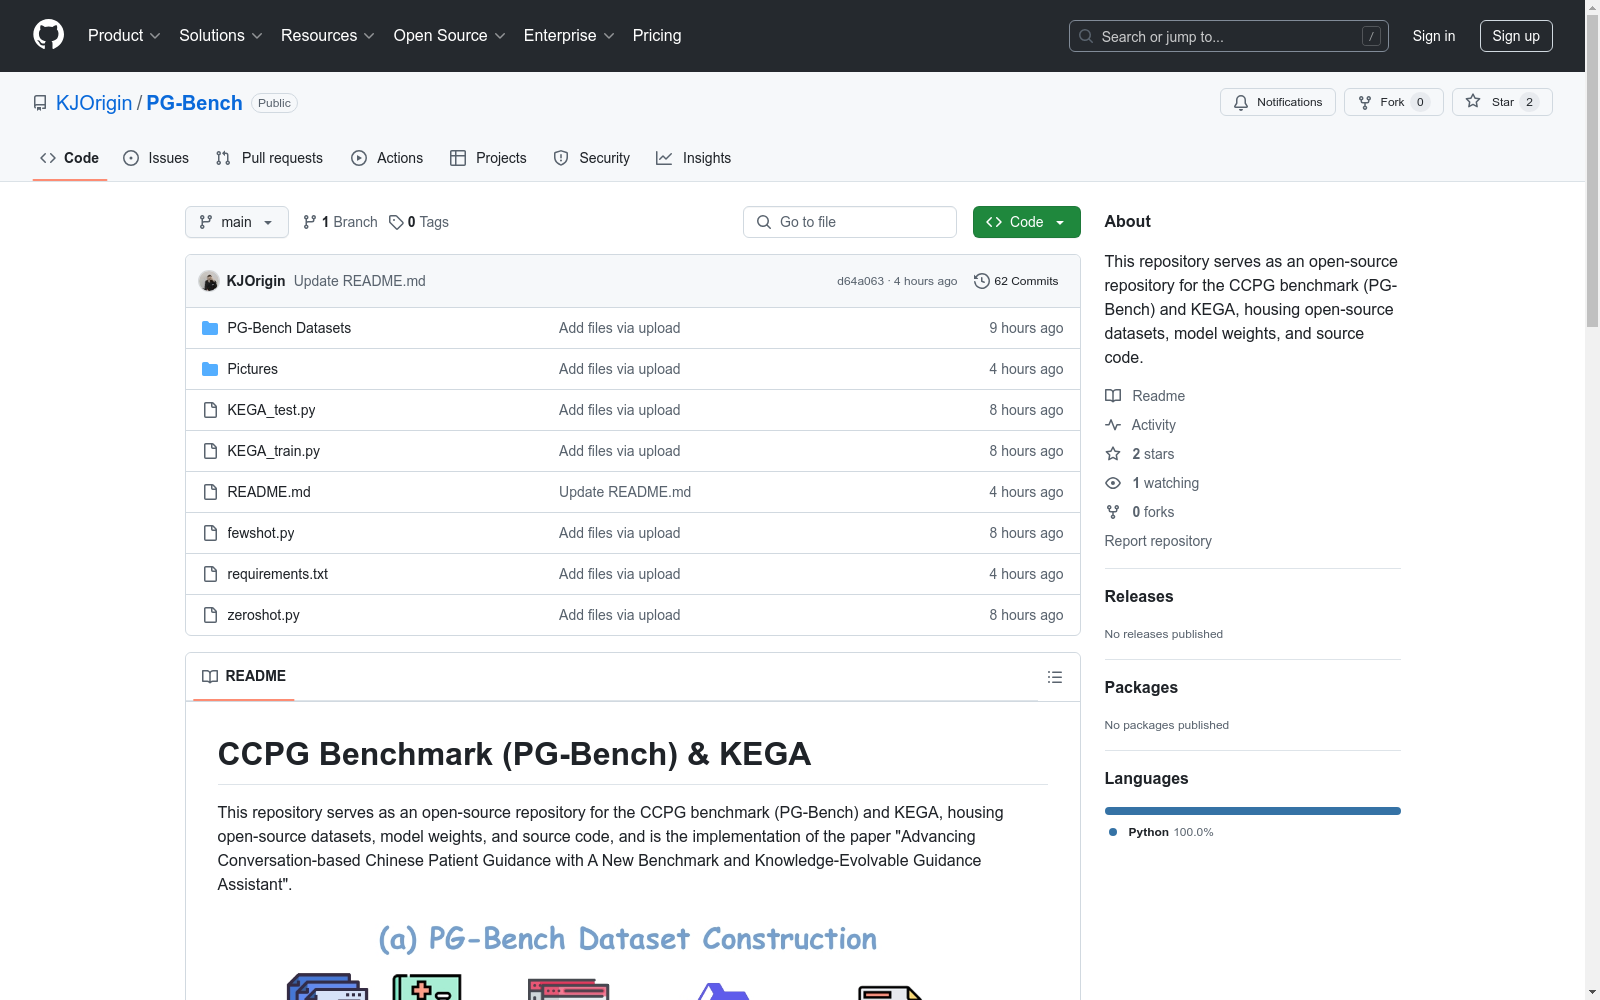
Task: Open the Pull requests tab
Action: (269, 158)
